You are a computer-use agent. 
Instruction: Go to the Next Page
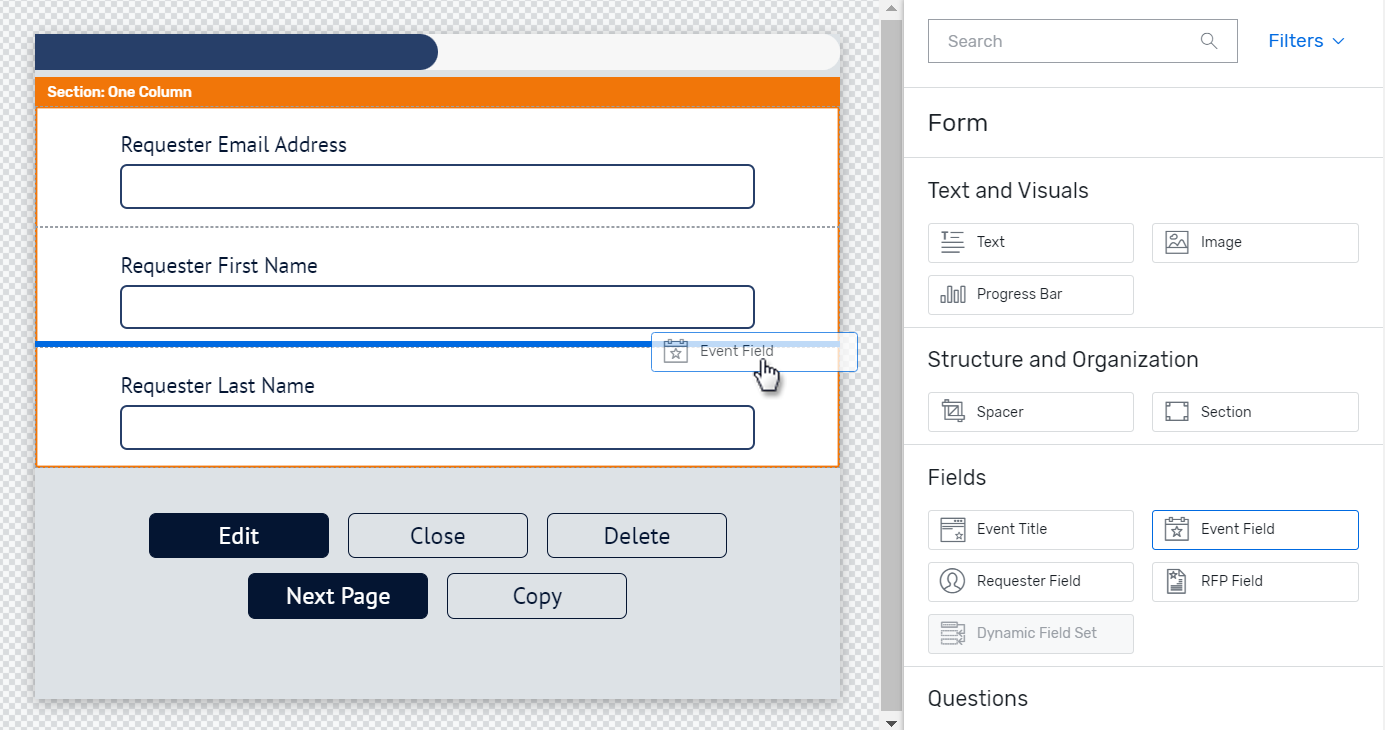point(337,596)
